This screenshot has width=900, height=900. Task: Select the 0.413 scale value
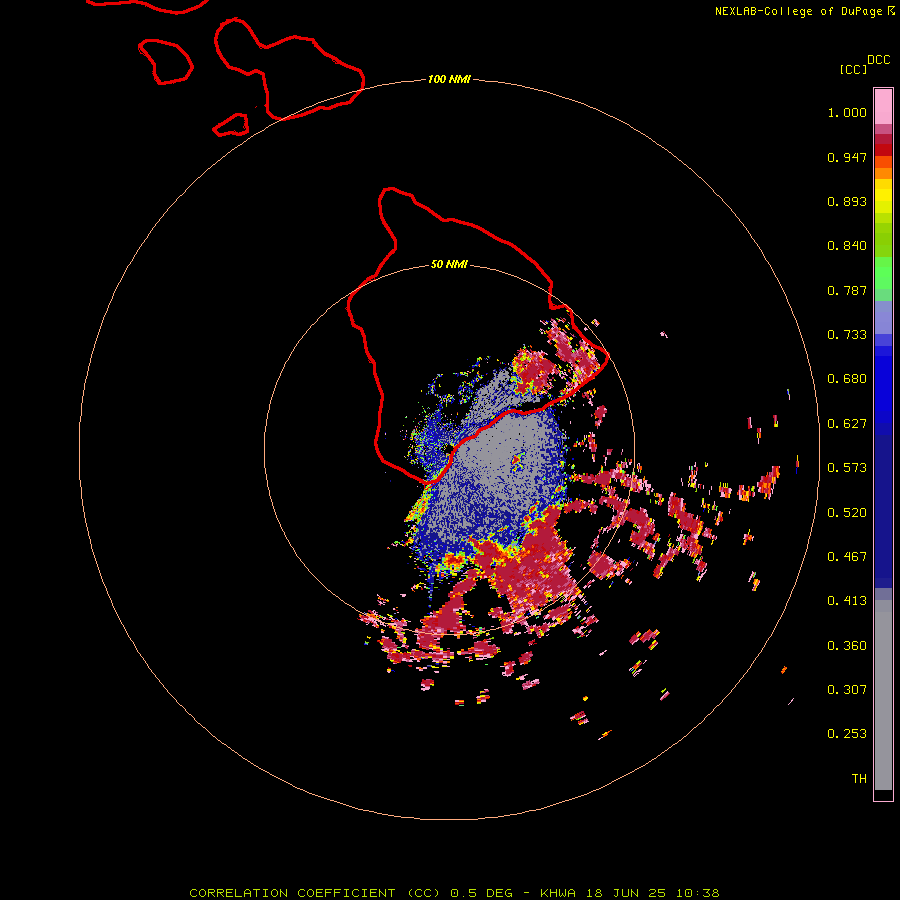point(847,601)
